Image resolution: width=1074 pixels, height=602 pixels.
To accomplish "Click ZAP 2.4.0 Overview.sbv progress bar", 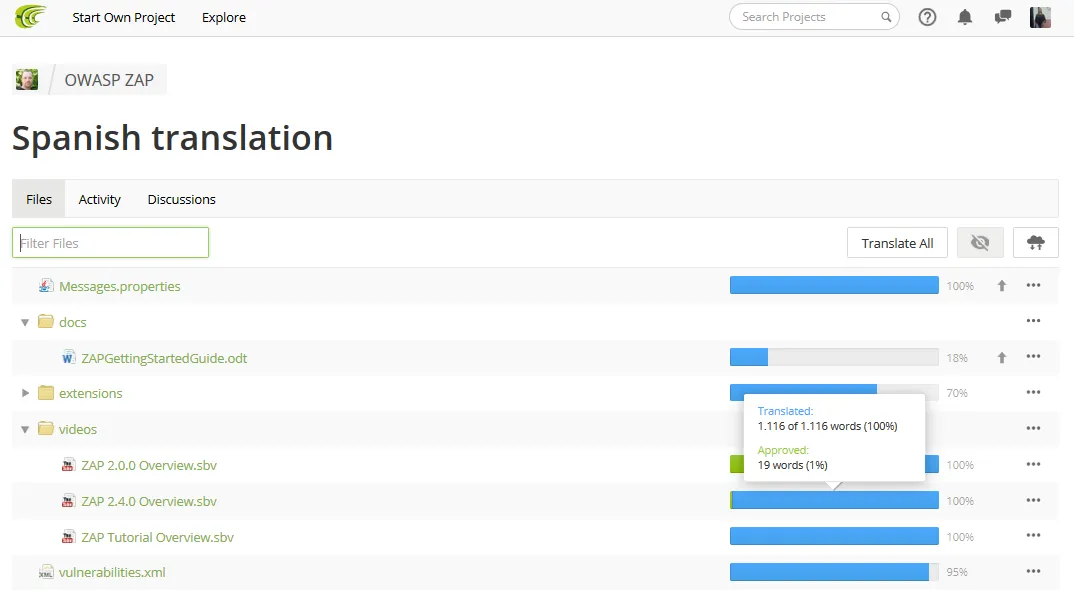I will pos(834,500).
